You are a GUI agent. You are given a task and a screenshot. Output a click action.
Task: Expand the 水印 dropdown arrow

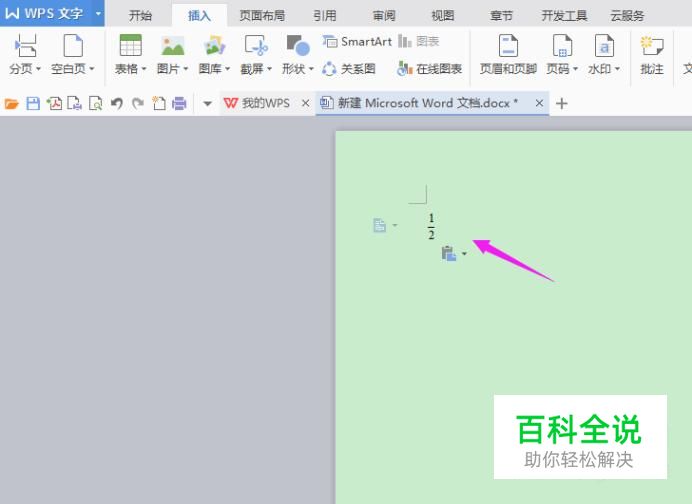(617, 69)
